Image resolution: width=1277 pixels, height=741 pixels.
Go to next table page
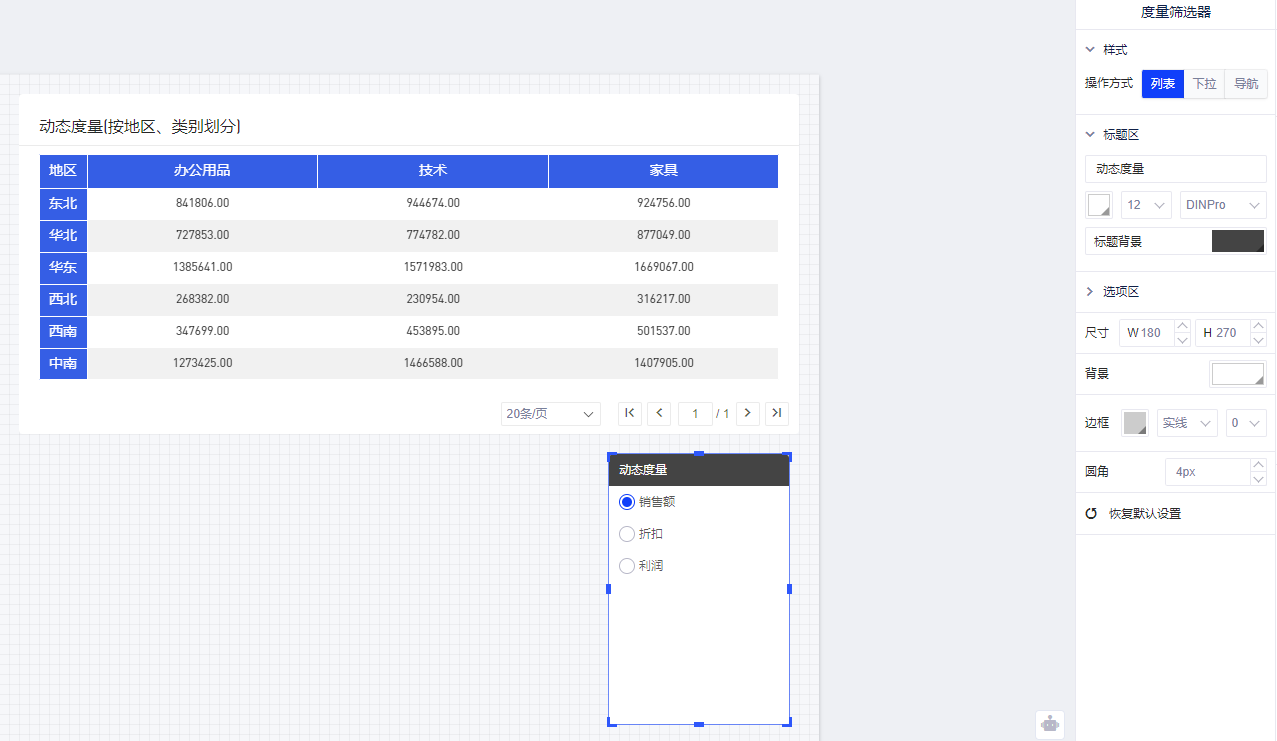click(x=747, y=413)
